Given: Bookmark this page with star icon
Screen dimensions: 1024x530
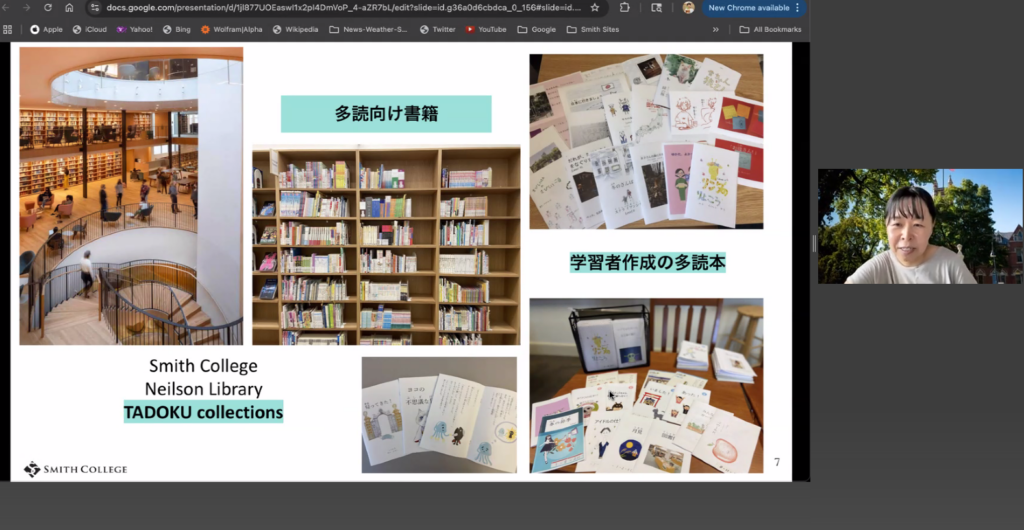Looking at the screenshot, I should point(595,8).
